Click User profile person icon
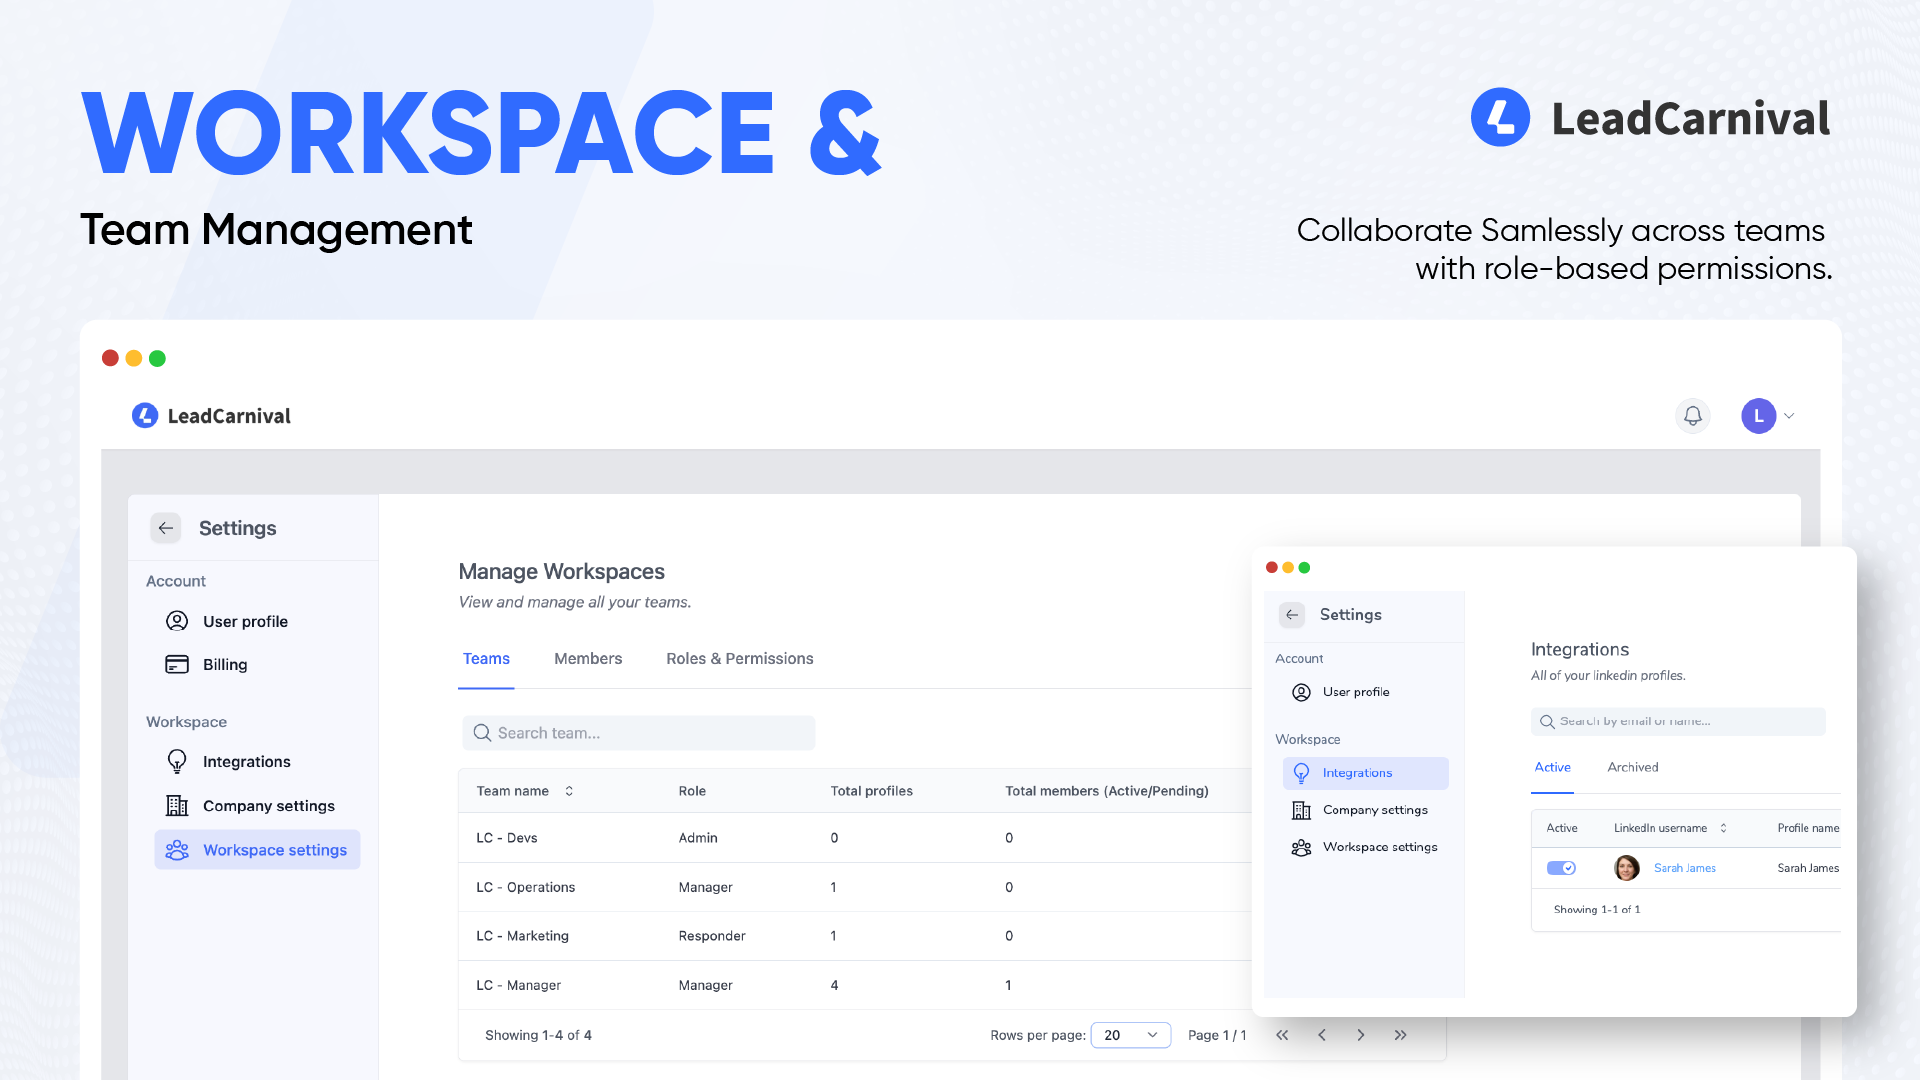Viewport: 1920px width, 1080px height. click(x=177, y=621)
